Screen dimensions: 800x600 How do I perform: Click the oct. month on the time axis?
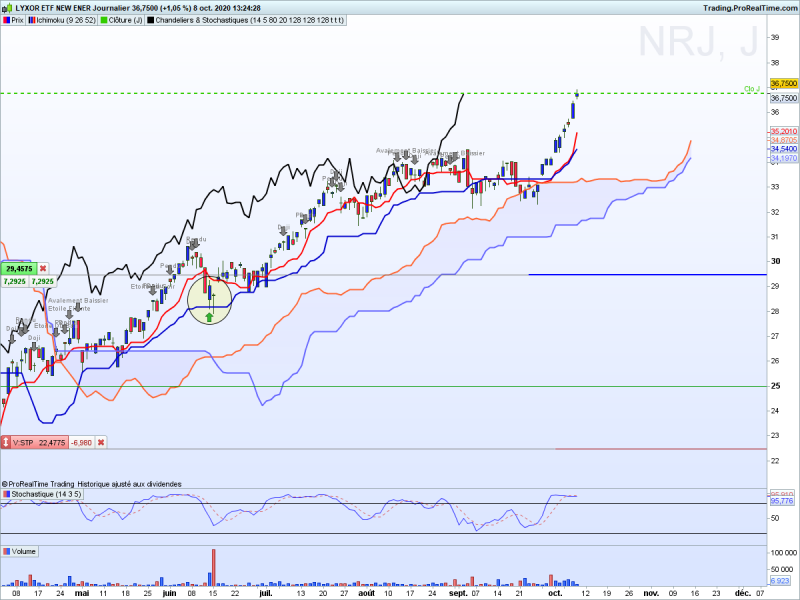click(x=555, y=593)
